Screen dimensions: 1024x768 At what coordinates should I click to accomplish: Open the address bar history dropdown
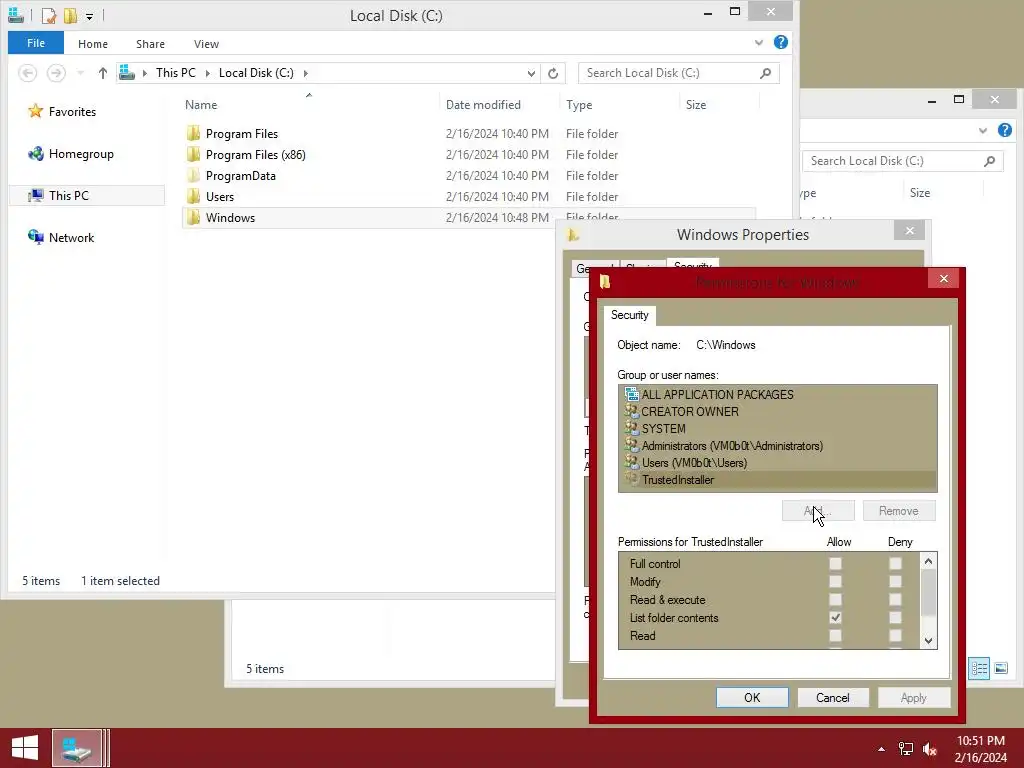[531, 73]
